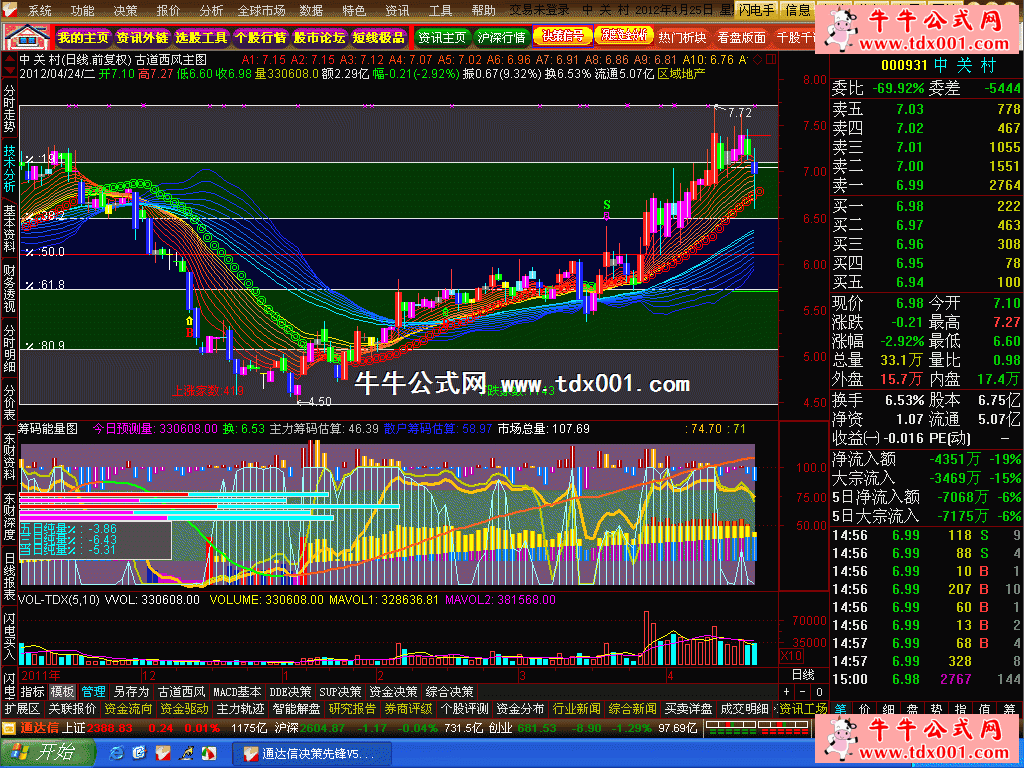This screenshot has width=1024, height=768.
Task: Click 另存为 template option
Action: pos(131,692)
